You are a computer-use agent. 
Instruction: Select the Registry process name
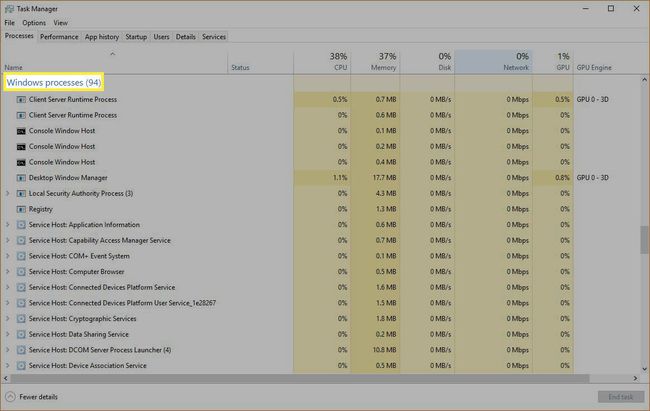(x=41, y=209)
